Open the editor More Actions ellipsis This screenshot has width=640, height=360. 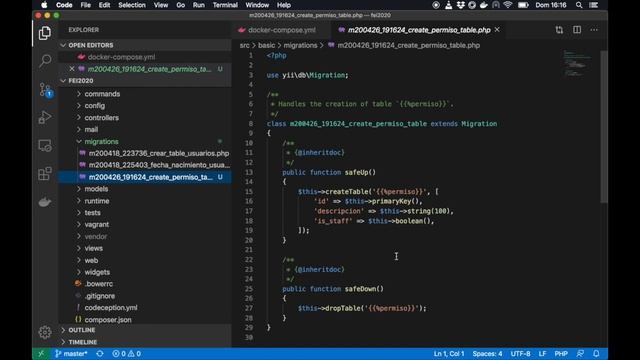[x=594, y=30]
